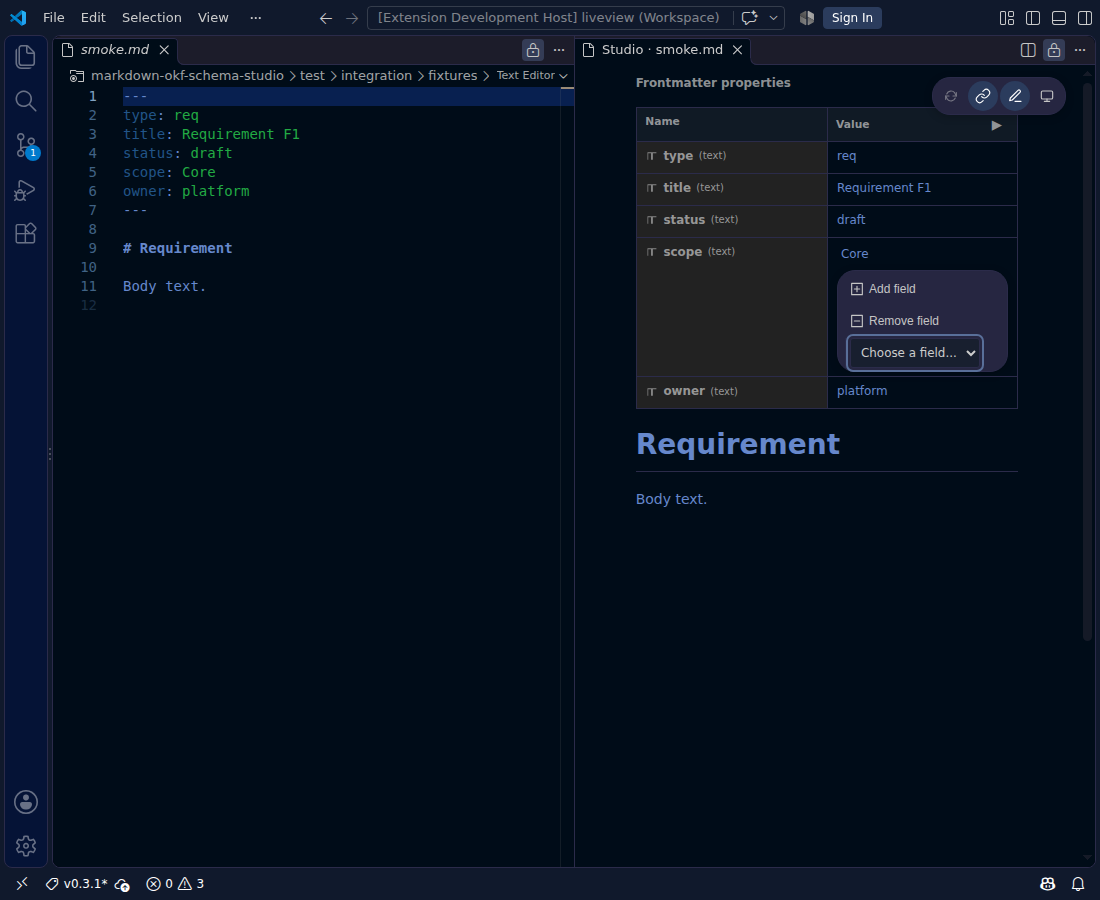The image size is (1100, 900).
Task: Open the Copilot chat icon in the title bar
Action: point(749,18)
